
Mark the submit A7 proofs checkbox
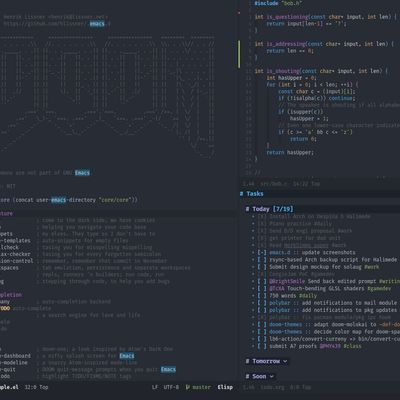coord(262,346)
